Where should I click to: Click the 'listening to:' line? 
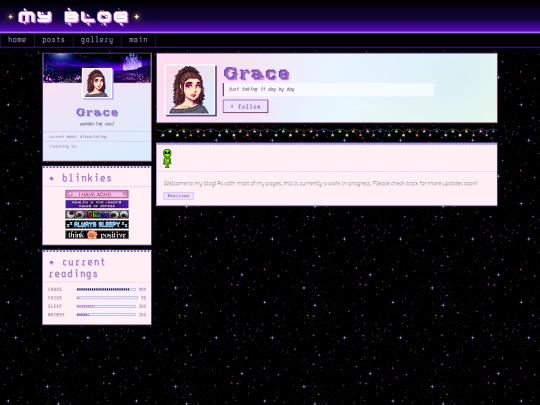(63, 146)
